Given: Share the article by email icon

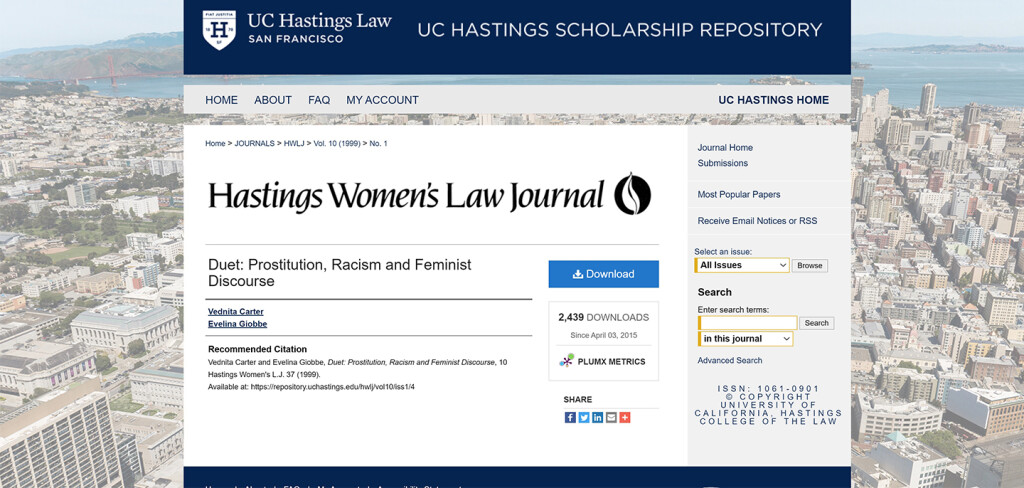Looking at the screenshot, I should tap(611, 417).
